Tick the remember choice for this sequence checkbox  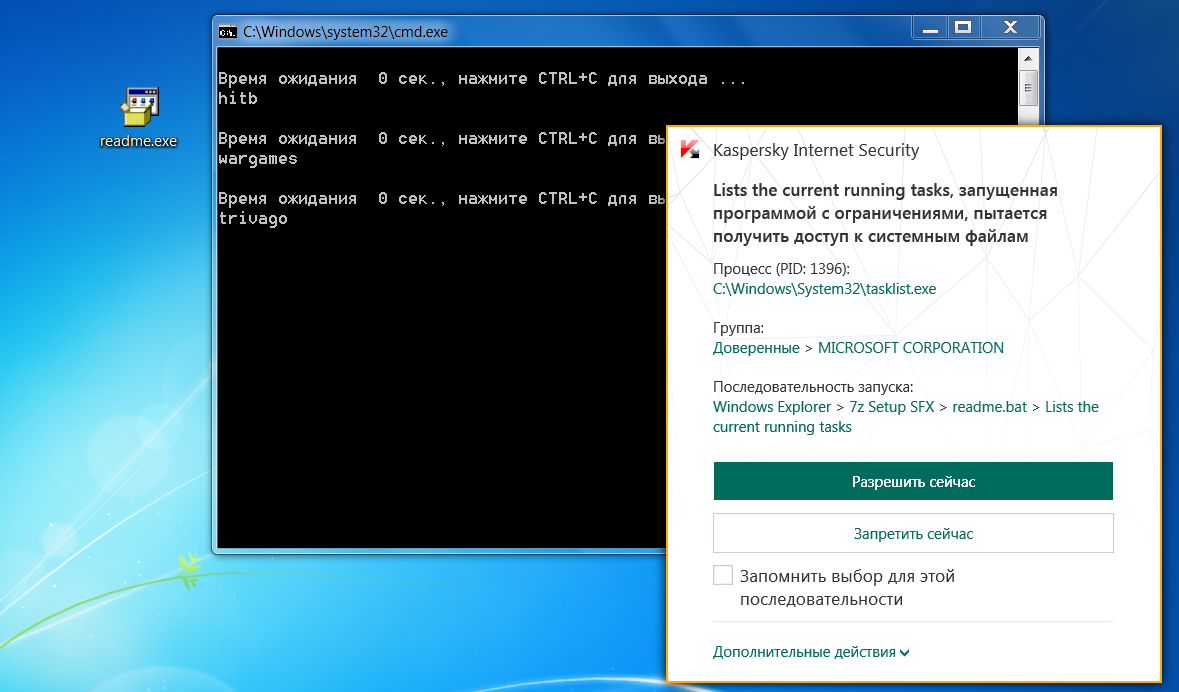coord(723,575)
